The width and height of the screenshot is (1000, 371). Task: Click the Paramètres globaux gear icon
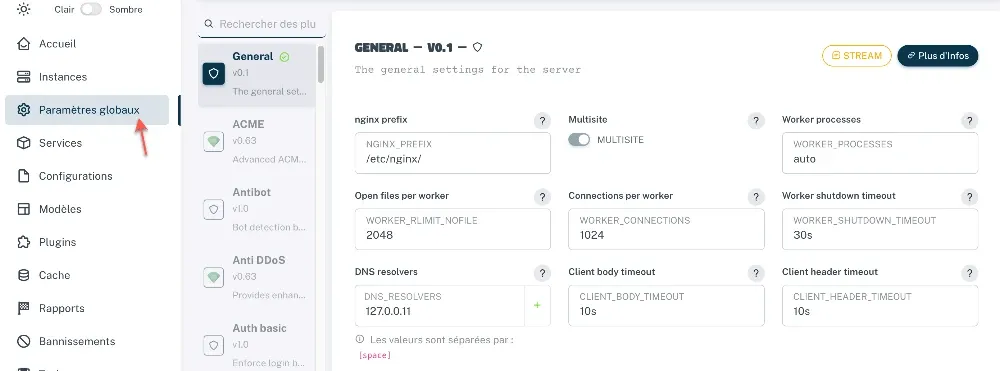[24, 110]
